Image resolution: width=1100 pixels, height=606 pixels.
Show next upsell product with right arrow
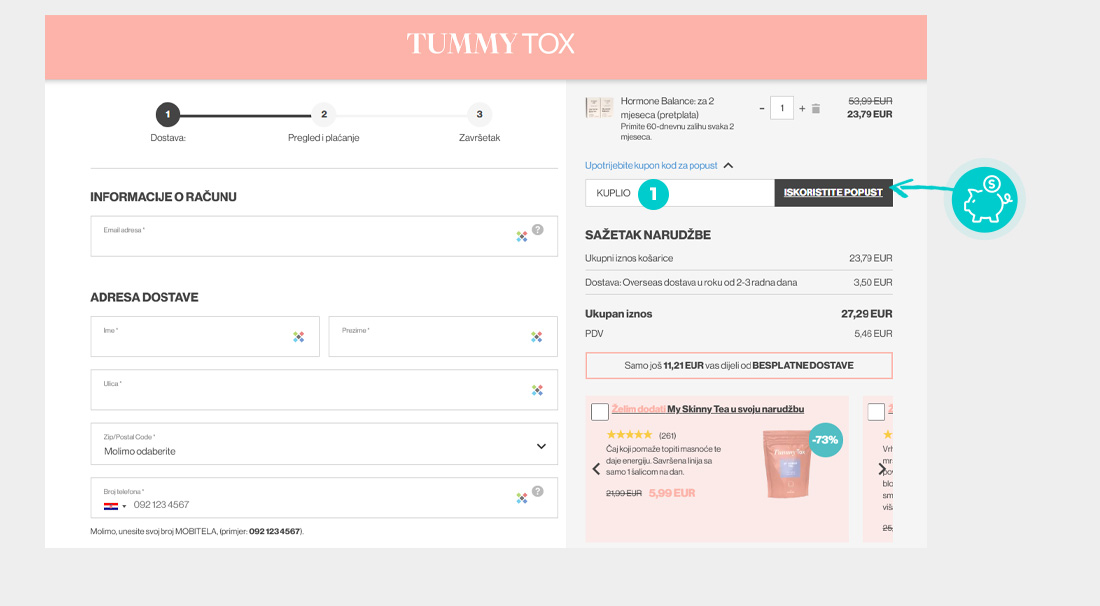point(882,469)
